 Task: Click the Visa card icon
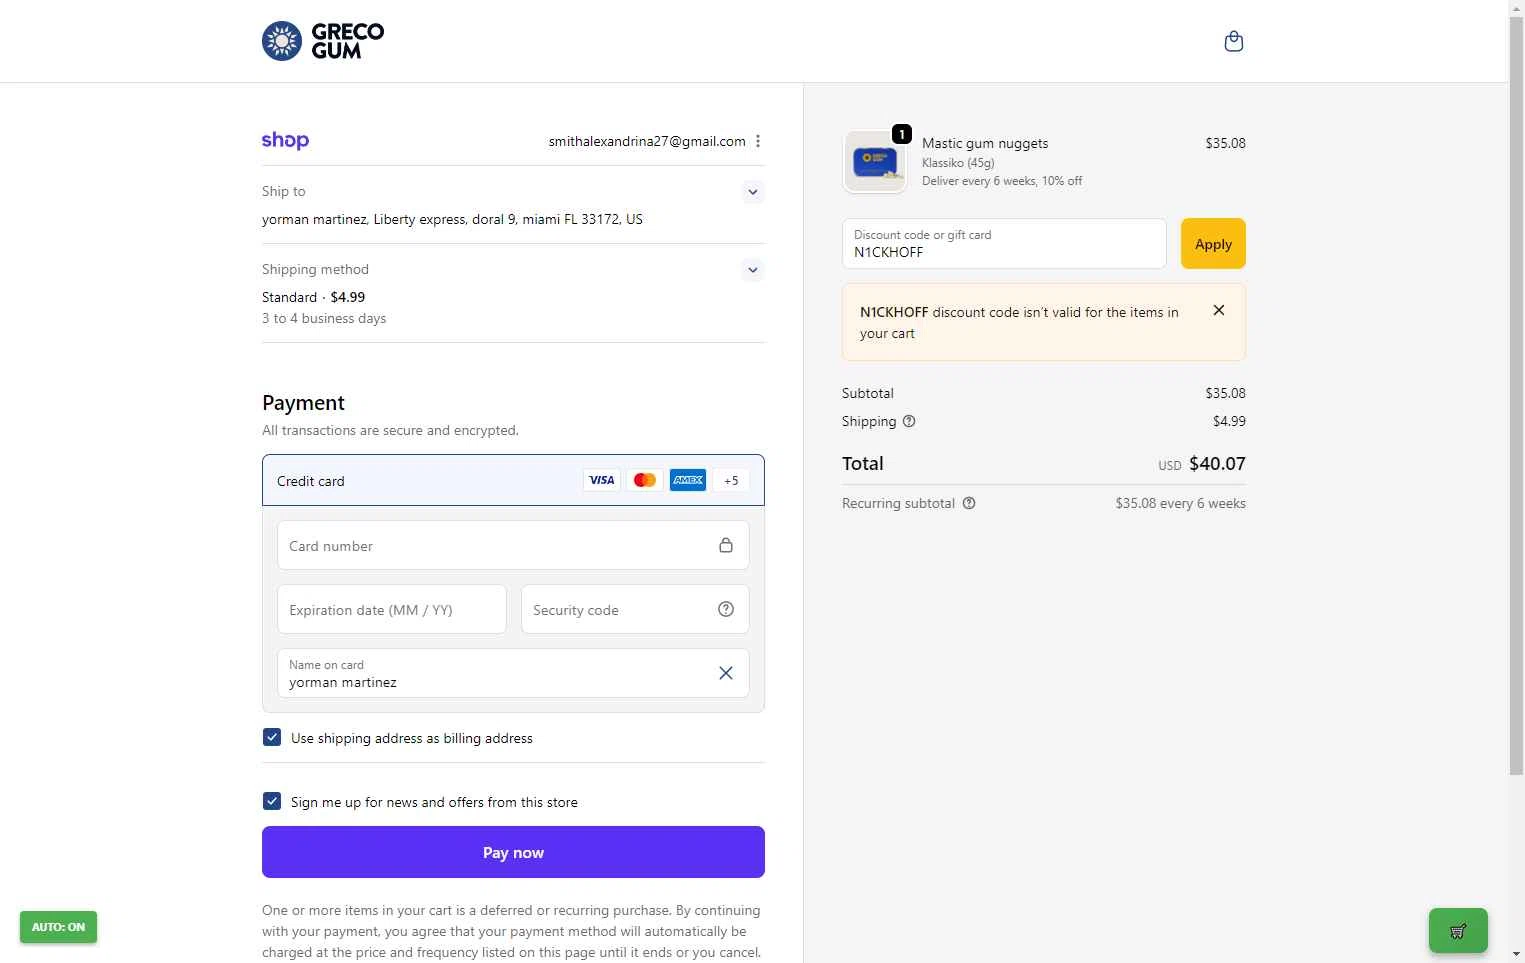click(602, 480)
